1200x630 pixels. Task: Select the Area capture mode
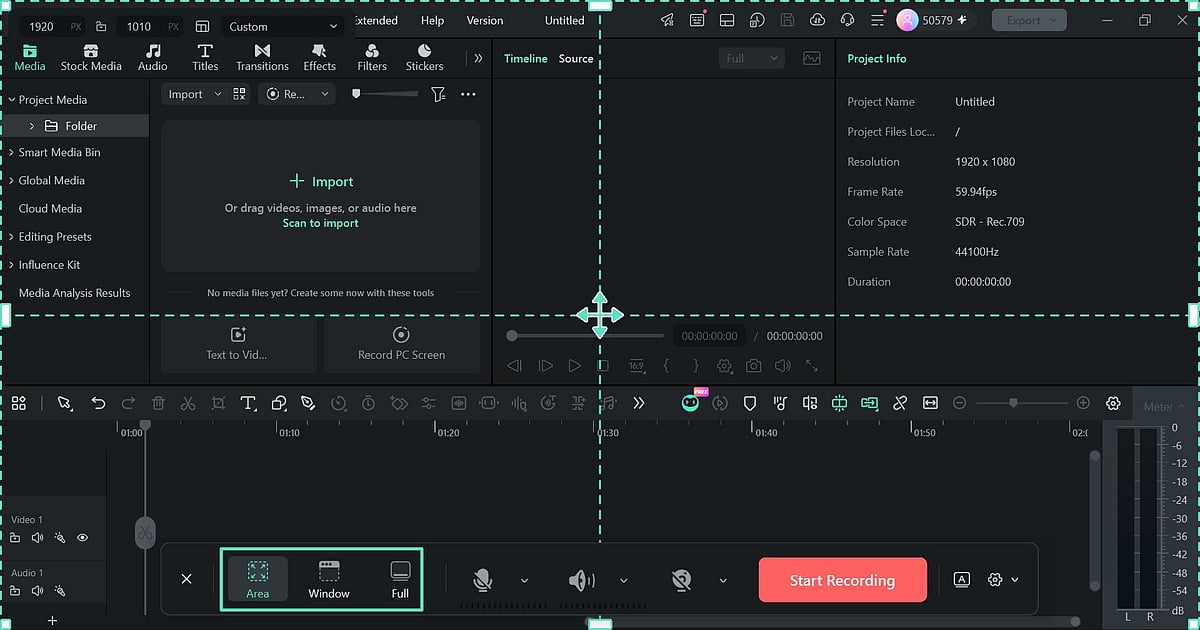point(258,579)
